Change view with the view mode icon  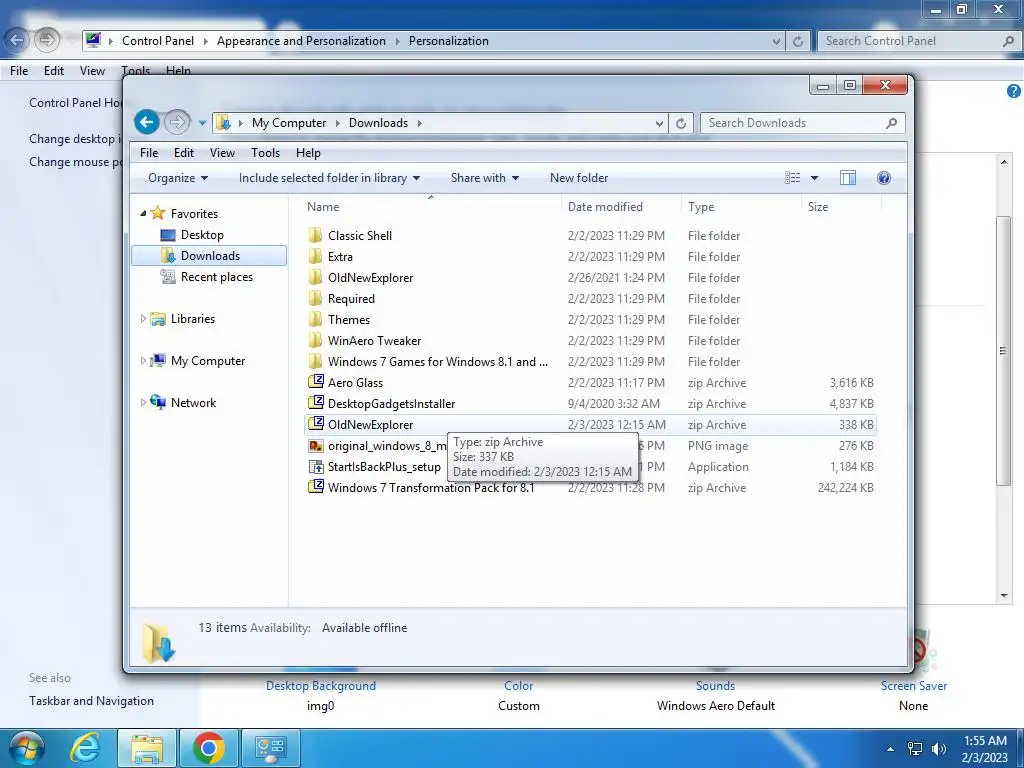coord(792,178)
